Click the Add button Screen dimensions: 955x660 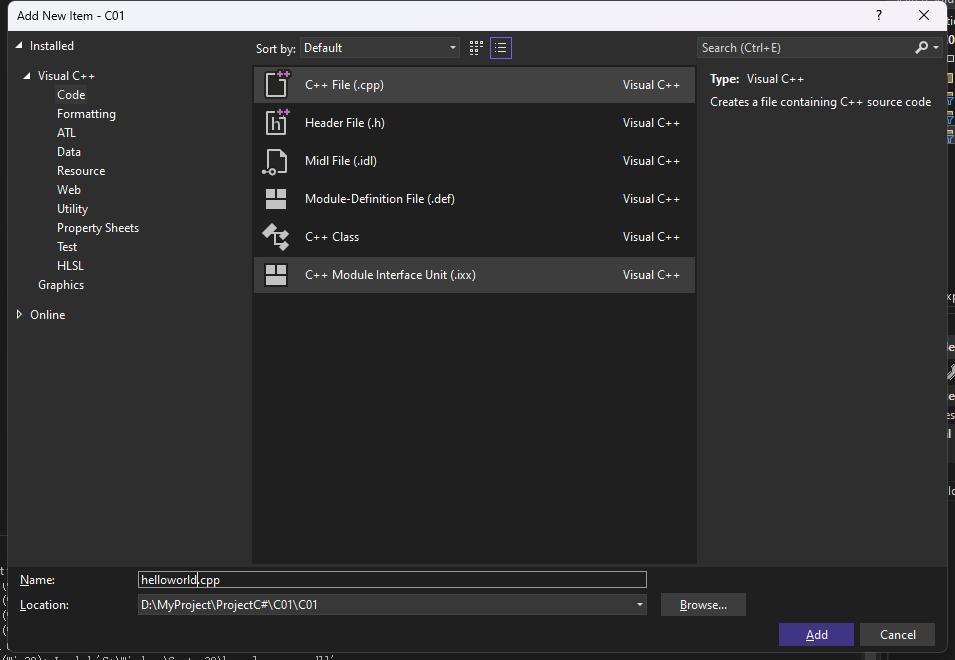tap(816, 635)
